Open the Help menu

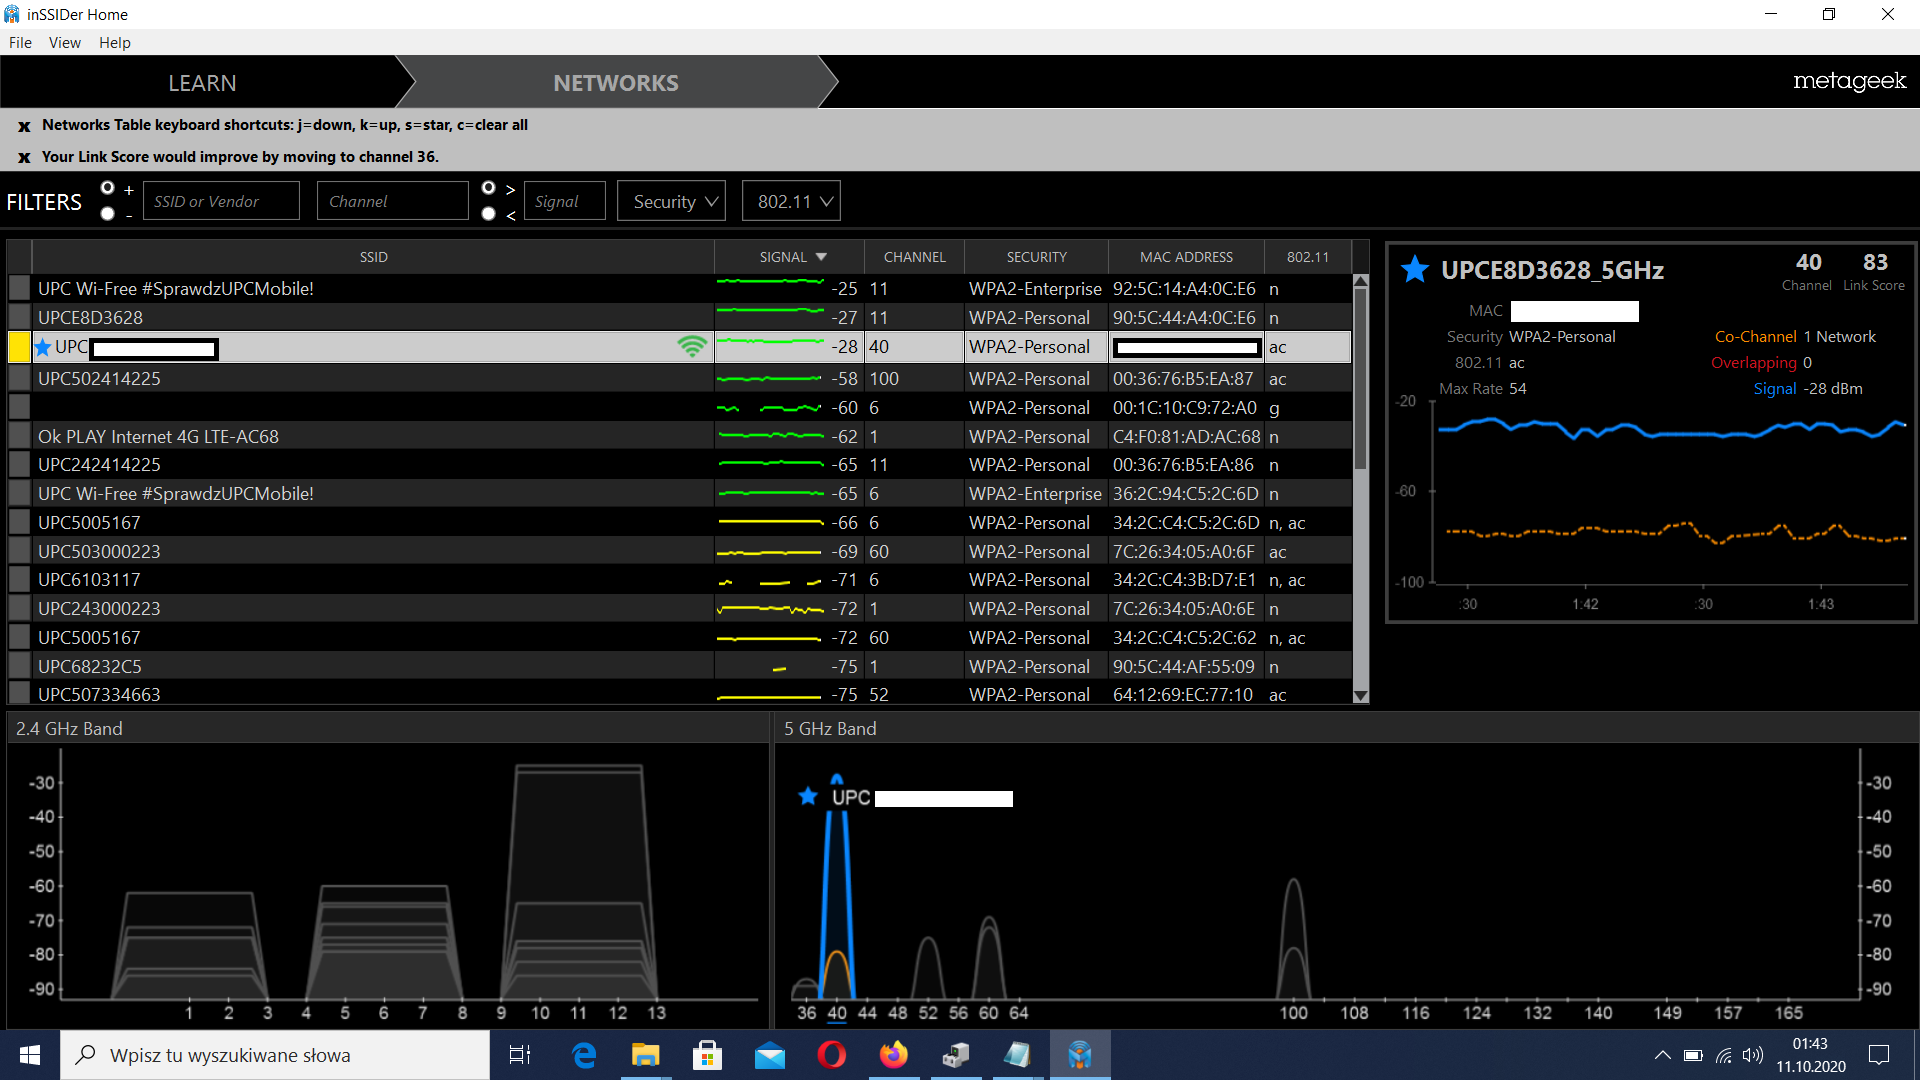point(115,42)
